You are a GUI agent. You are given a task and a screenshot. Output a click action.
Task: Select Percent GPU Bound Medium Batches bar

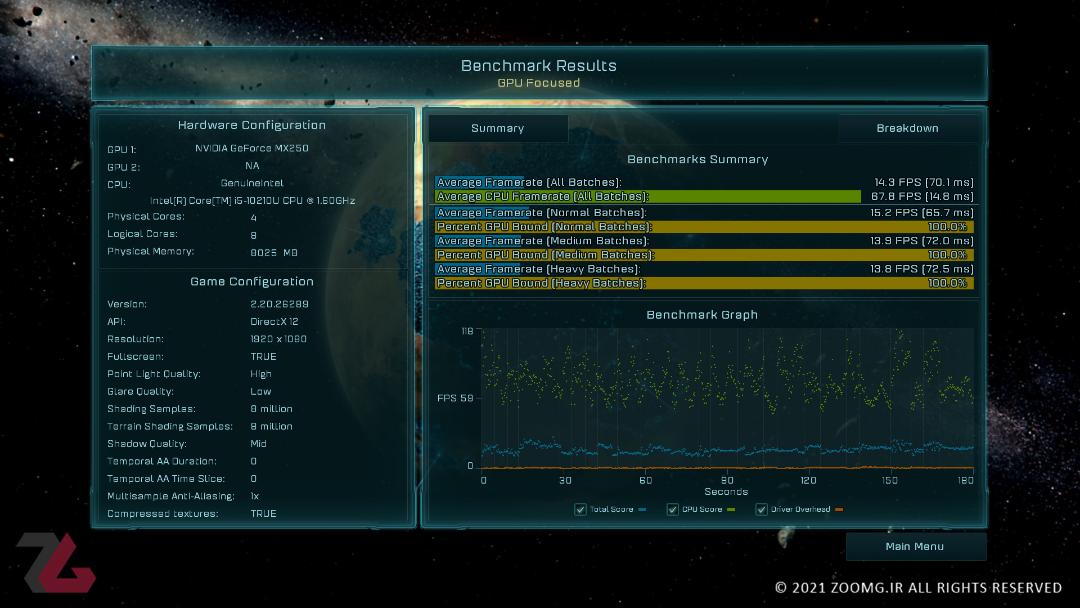[x=704, y=255]
